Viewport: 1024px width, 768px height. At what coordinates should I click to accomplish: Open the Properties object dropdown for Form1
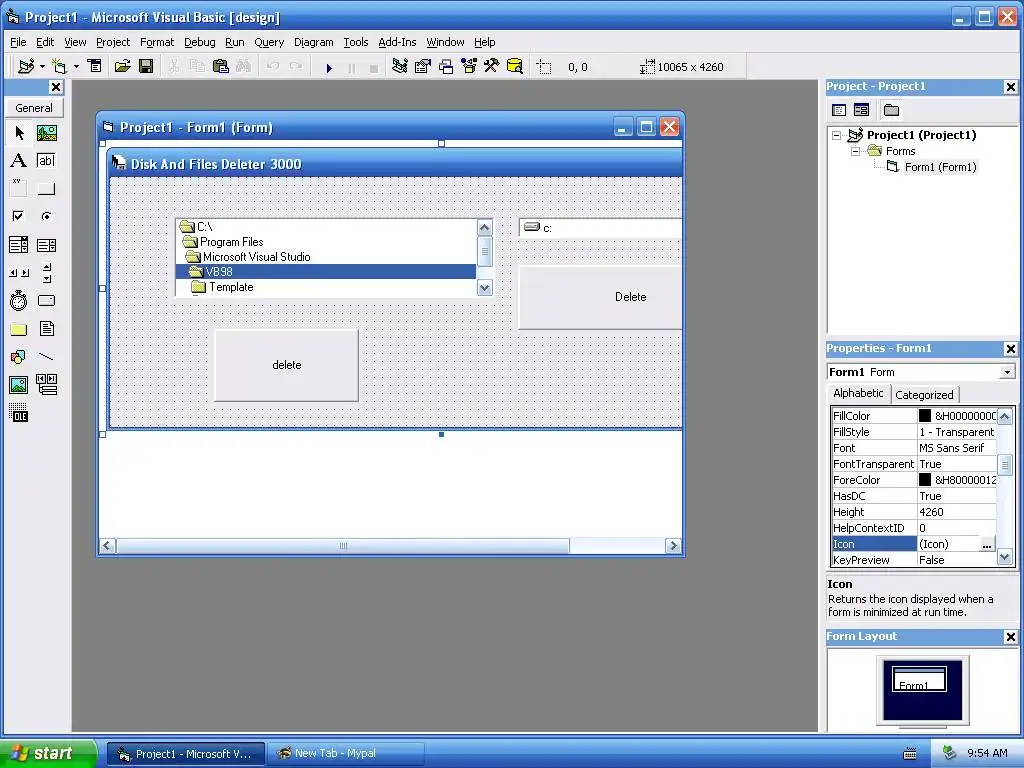tap(1008, 372)
